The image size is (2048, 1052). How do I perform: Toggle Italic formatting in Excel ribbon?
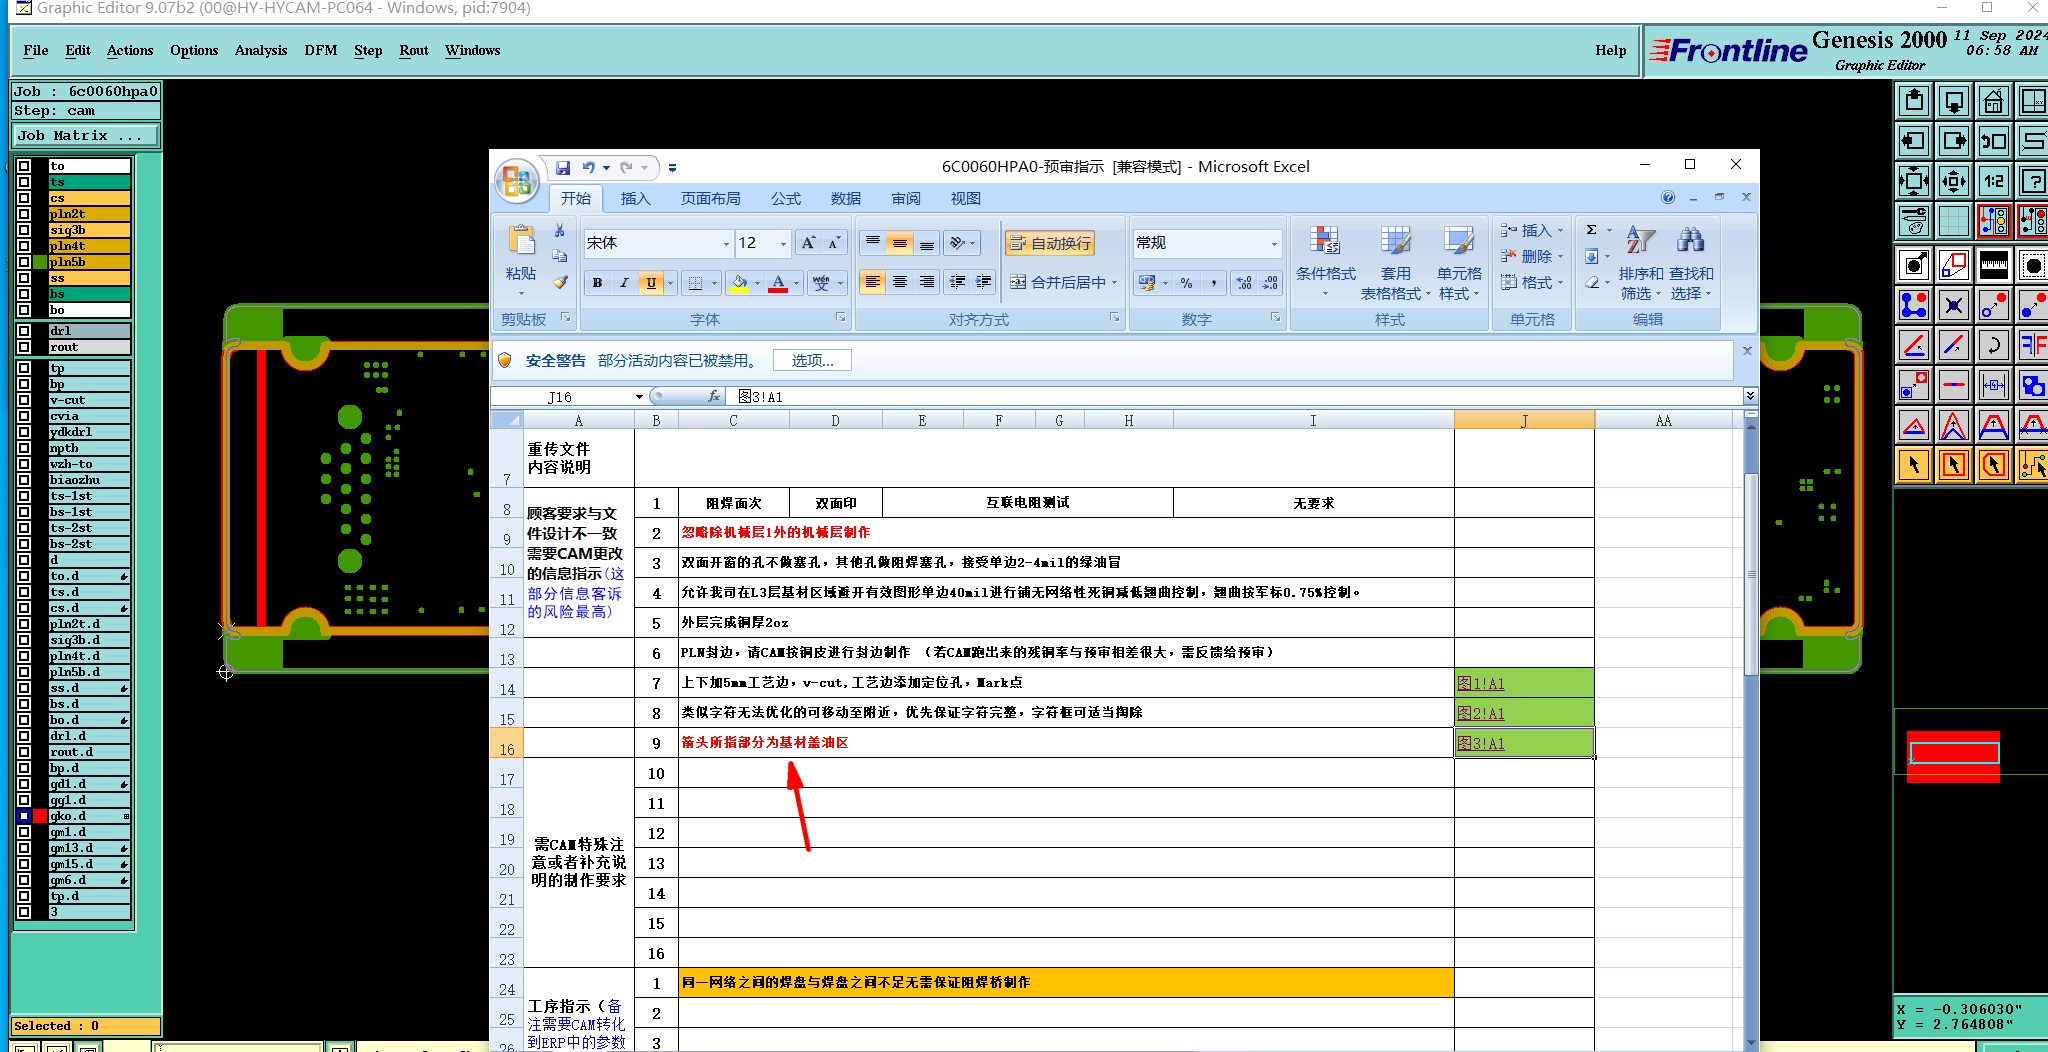pos(624,283)
